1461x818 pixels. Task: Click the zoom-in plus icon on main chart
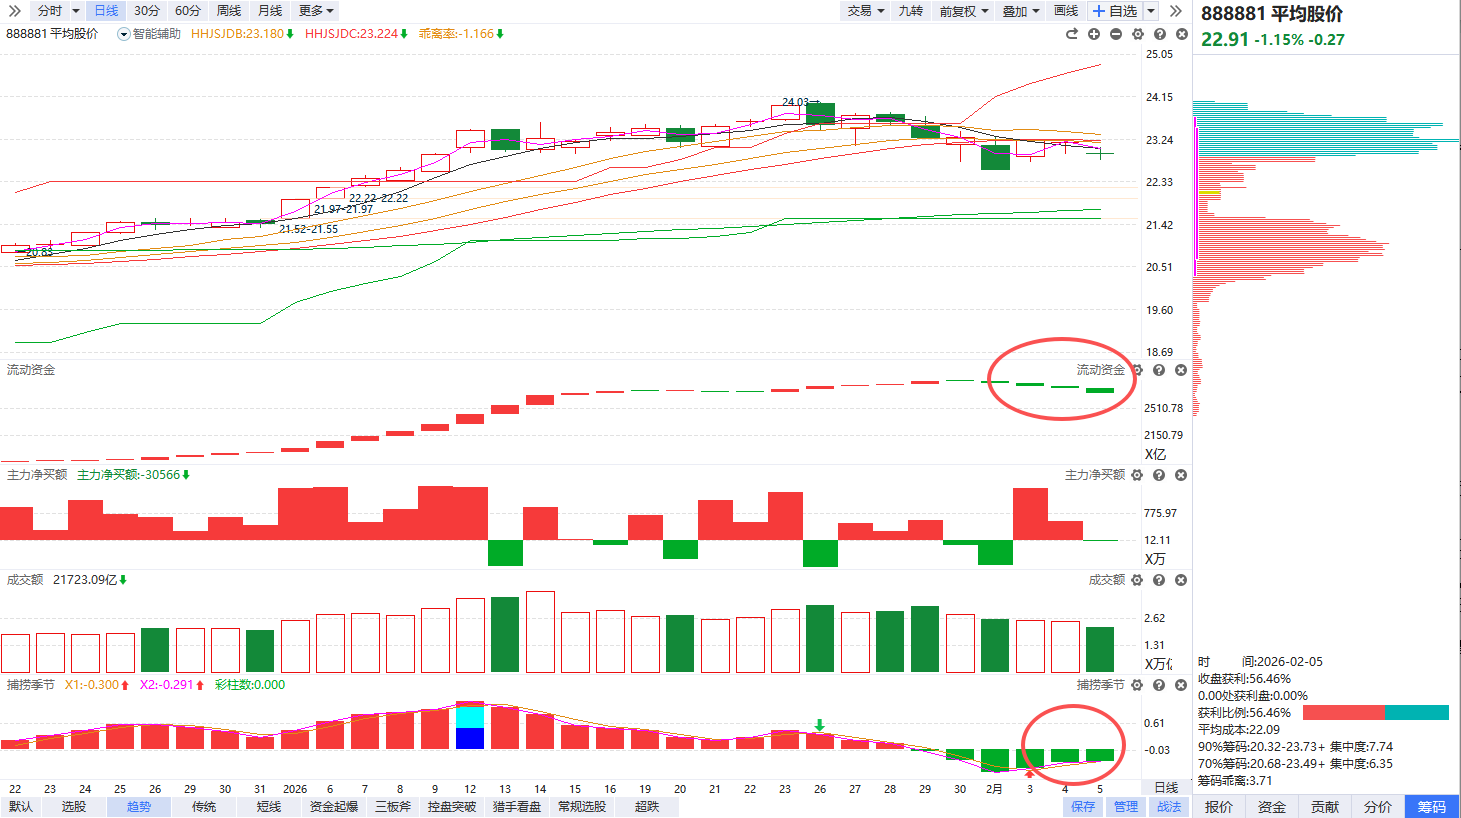tap(1094, 34)
